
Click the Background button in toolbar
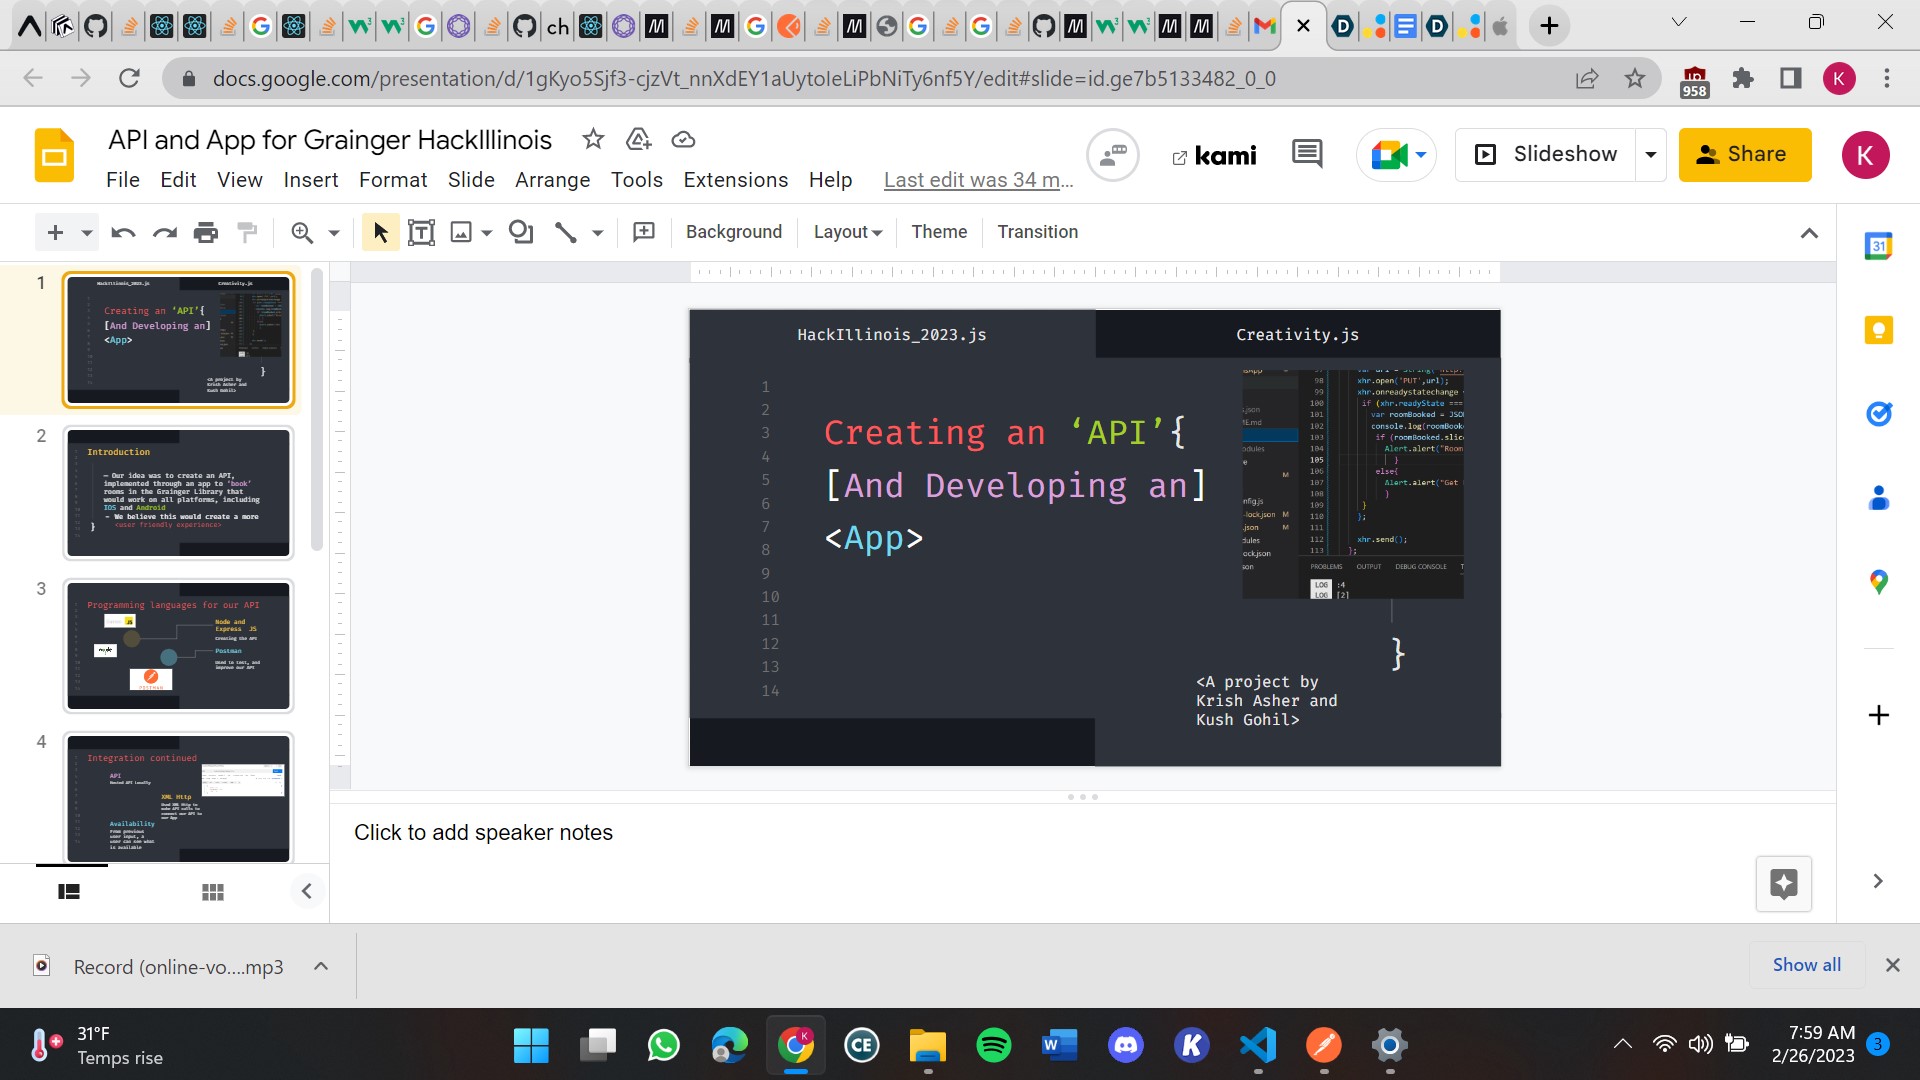click(733, 232)
